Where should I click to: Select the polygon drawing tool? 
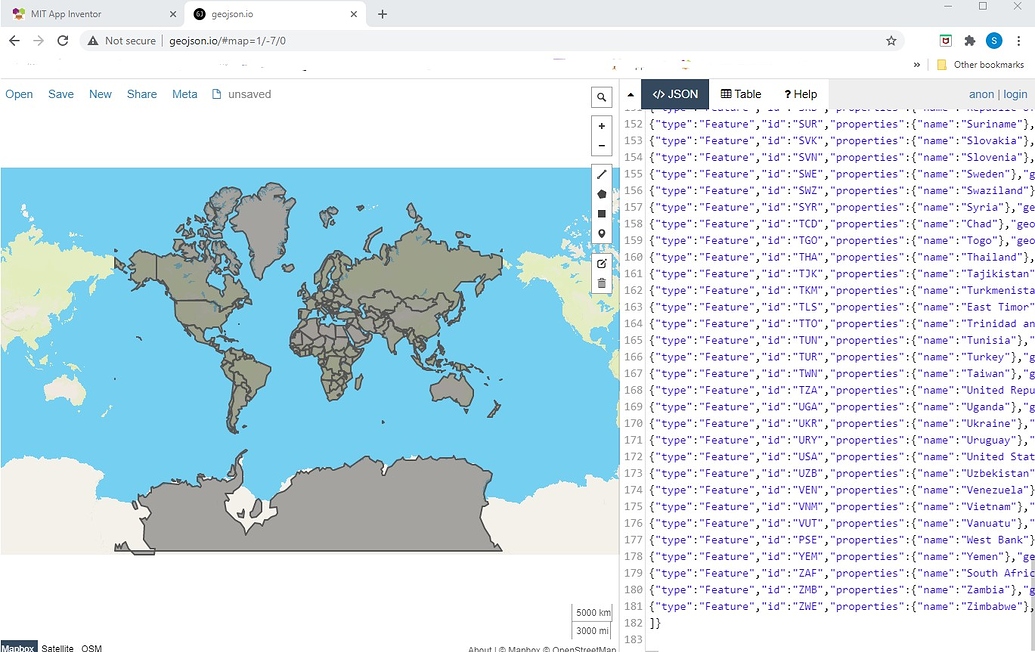point(601,193)
